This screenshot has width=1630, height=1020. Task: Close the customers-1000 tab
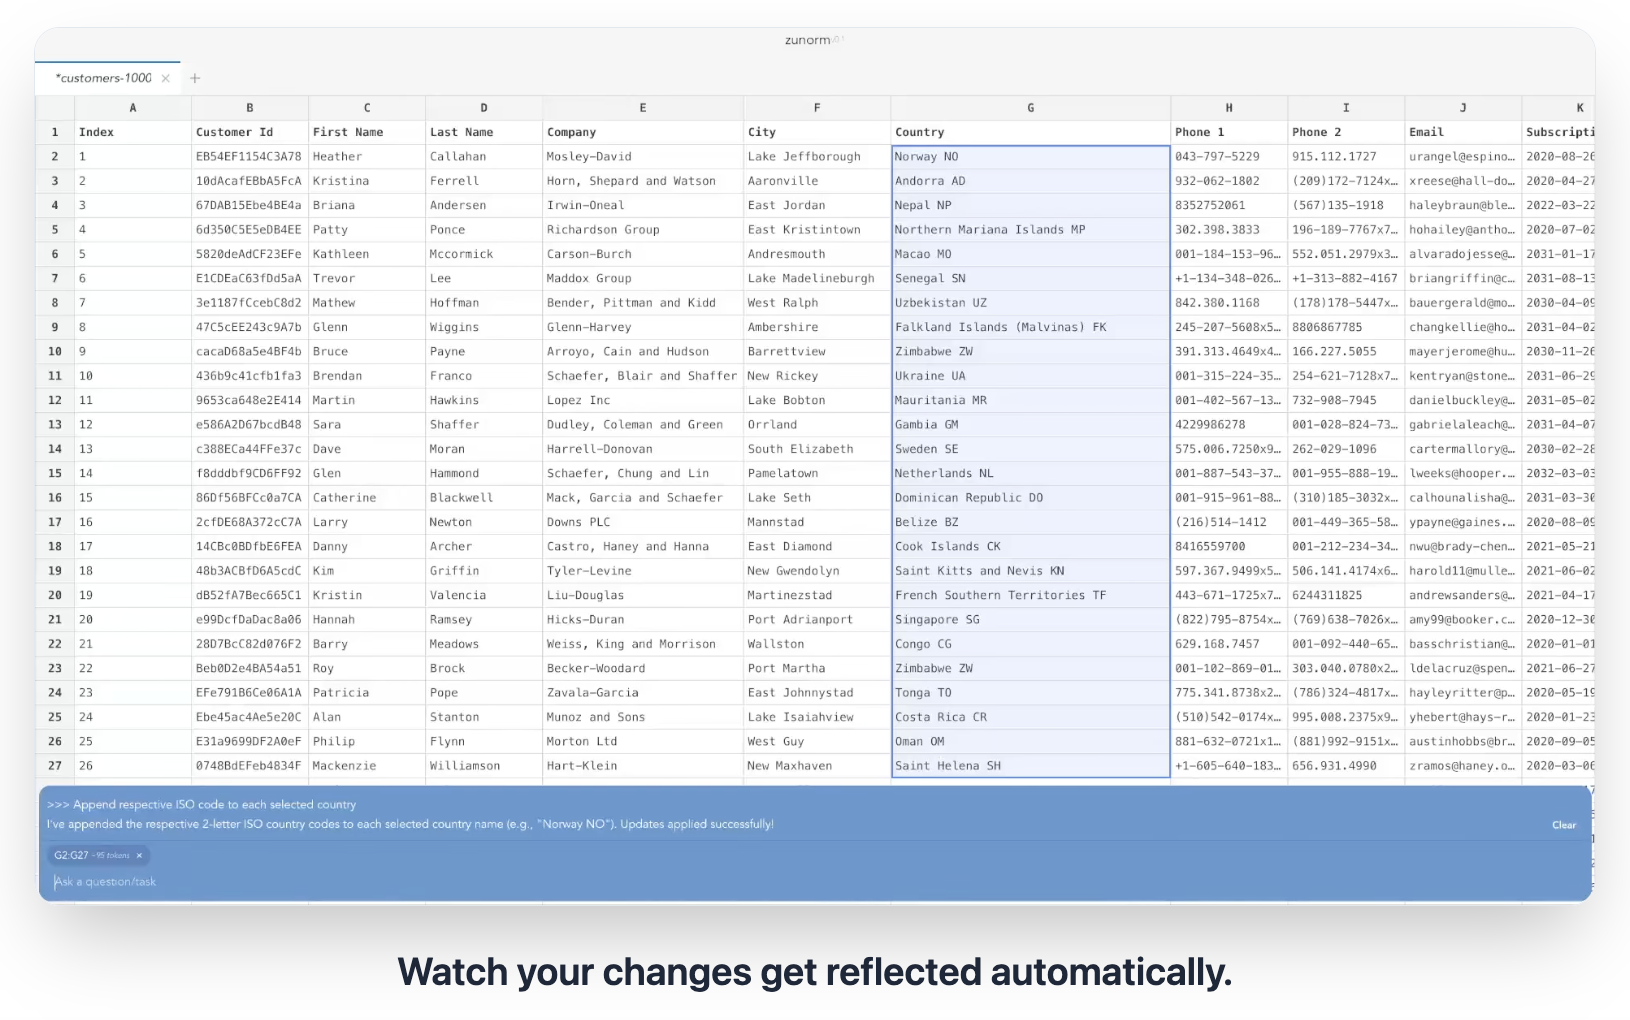click(x=166, y=78)
